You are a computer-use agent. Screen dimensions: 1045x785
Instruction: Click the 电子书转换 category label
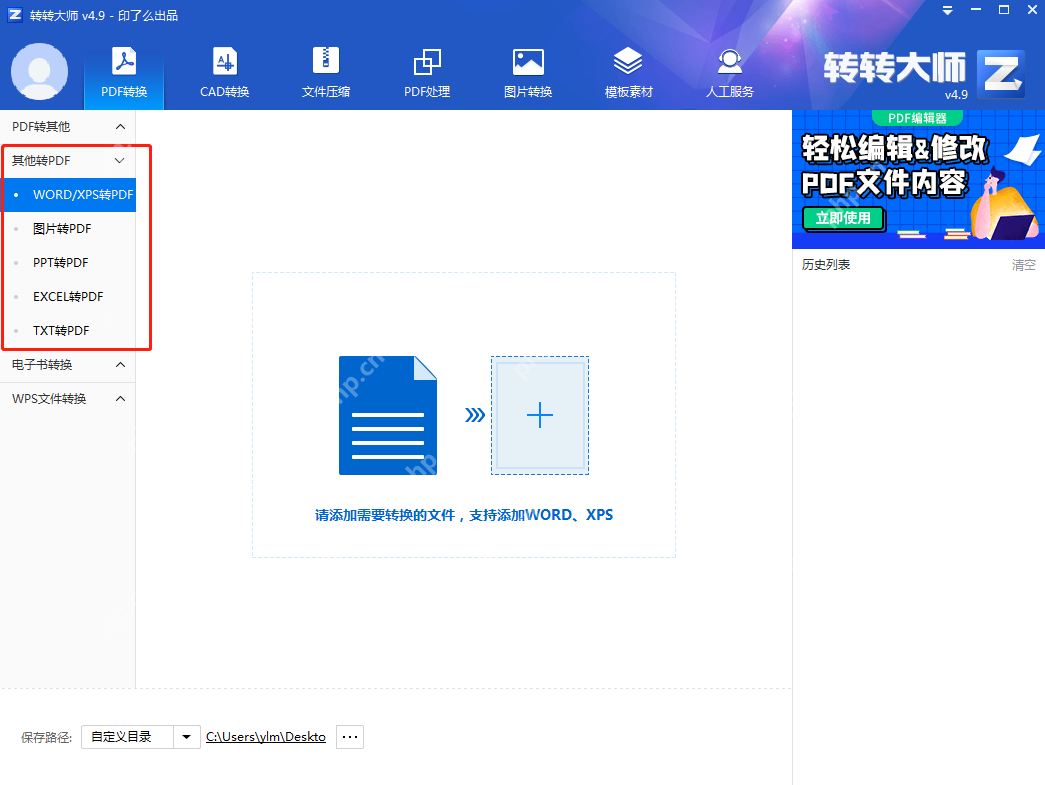pos(42,365)
